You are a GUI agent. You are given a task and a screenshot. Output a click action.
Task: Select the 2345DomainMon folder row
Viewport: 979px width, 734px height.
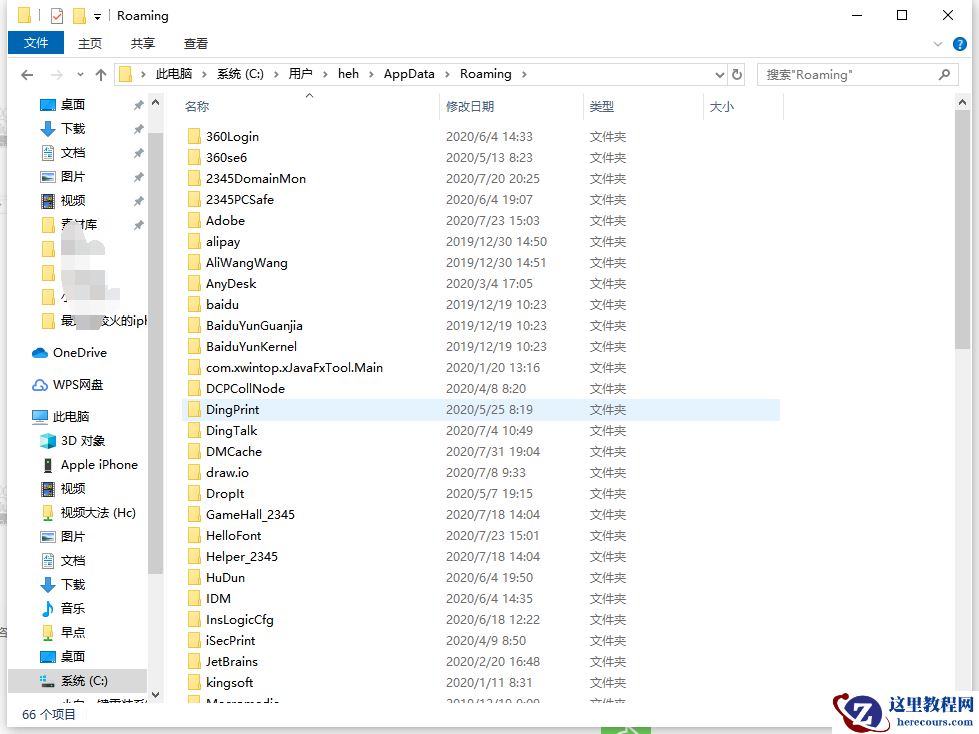coord(481,179)
